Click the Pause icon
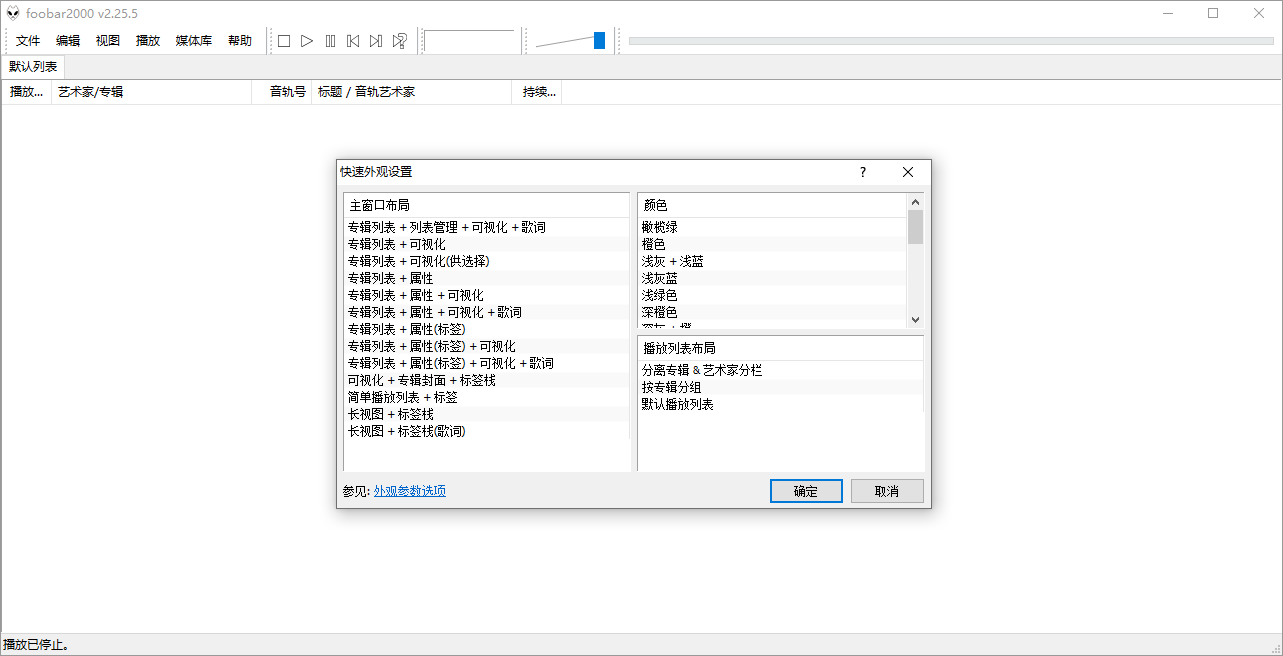Viewport: 1283px width, 656px height. click(330, 40)
